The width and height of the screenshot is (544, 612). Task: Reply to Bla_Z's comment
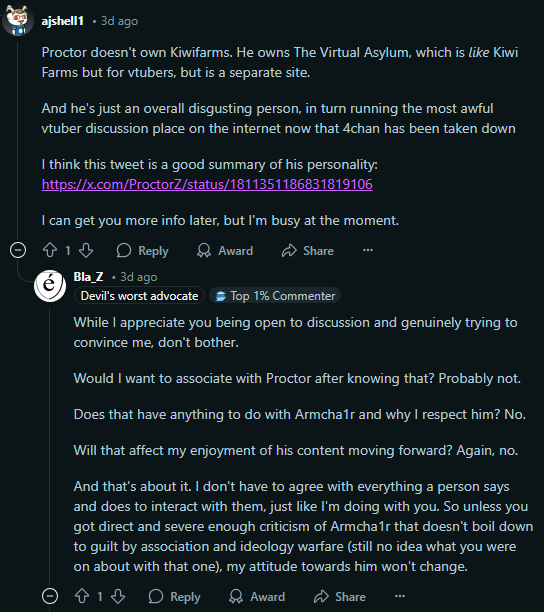pyautogui.click(x=174, y=596)
